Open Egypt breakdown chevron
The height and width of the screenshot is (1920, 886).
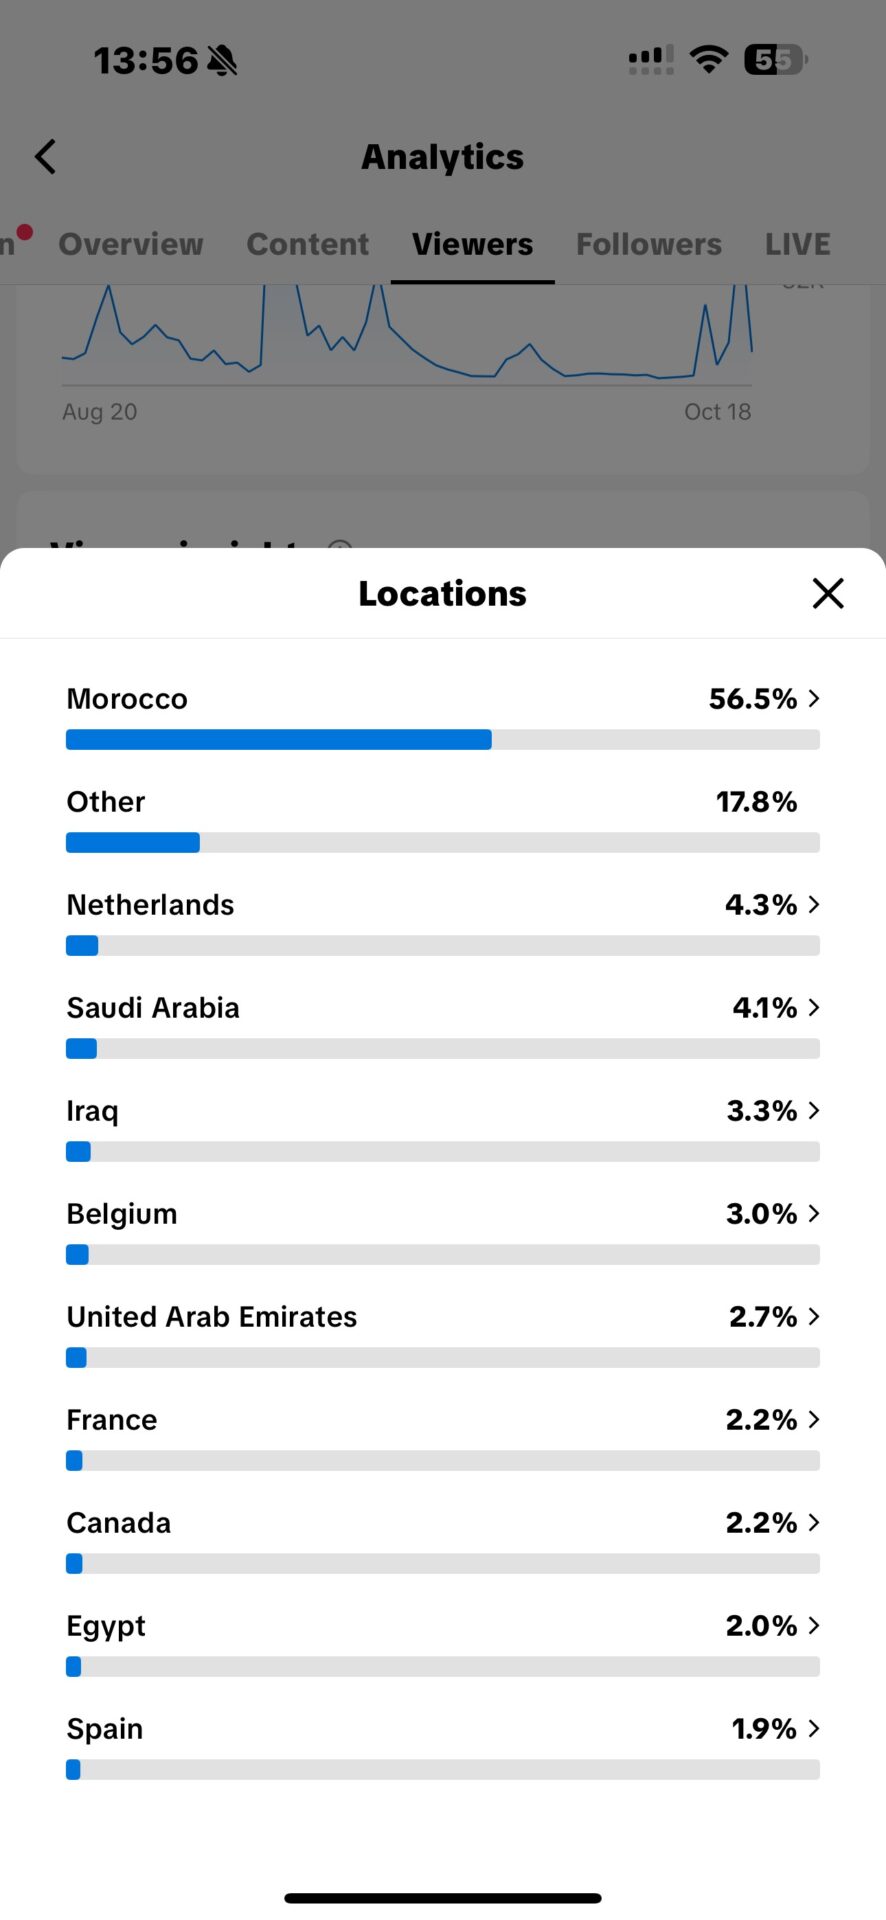(x=814, y=1625)
